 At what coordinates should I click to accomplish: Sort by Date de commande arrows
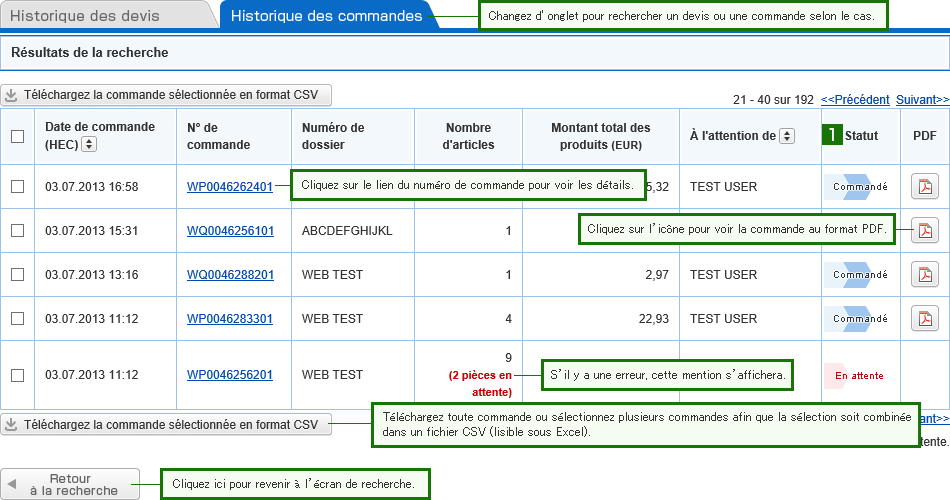(x=89, y=144)
